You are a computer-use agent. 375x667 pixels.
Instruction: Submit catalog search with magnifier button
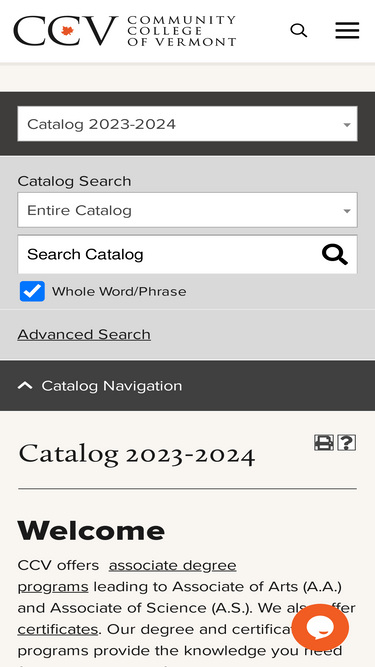click(335, 255)
